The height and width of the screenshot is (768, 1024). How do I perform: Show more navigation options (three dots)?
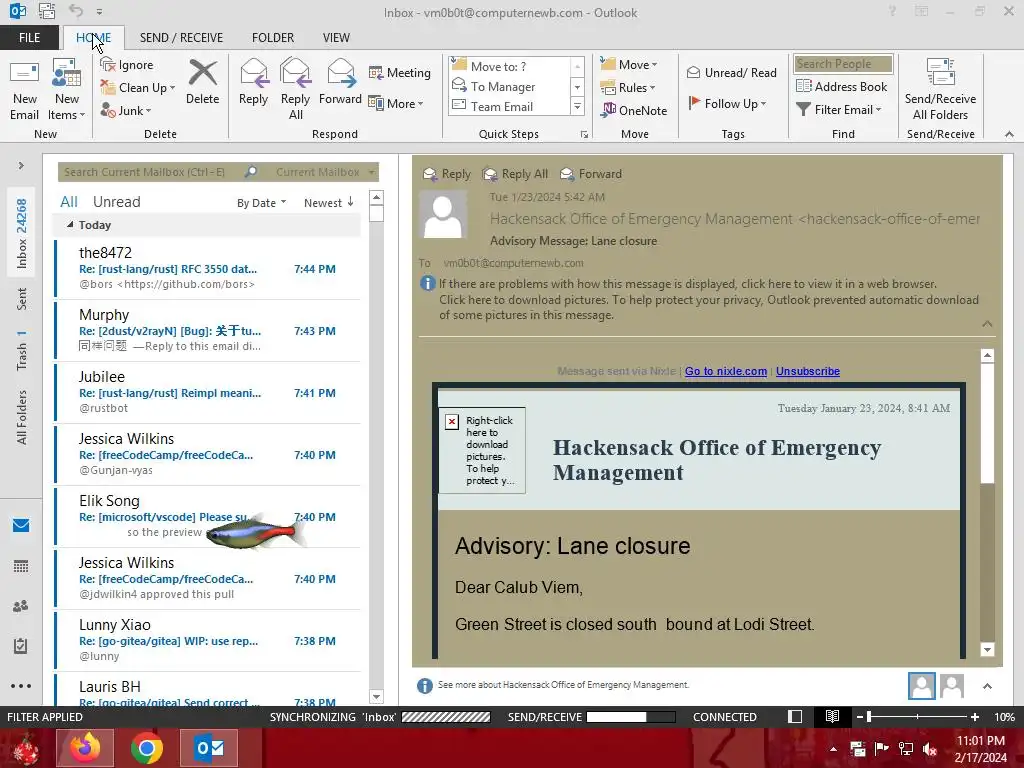pyautogui.click(x=21, y=686)
